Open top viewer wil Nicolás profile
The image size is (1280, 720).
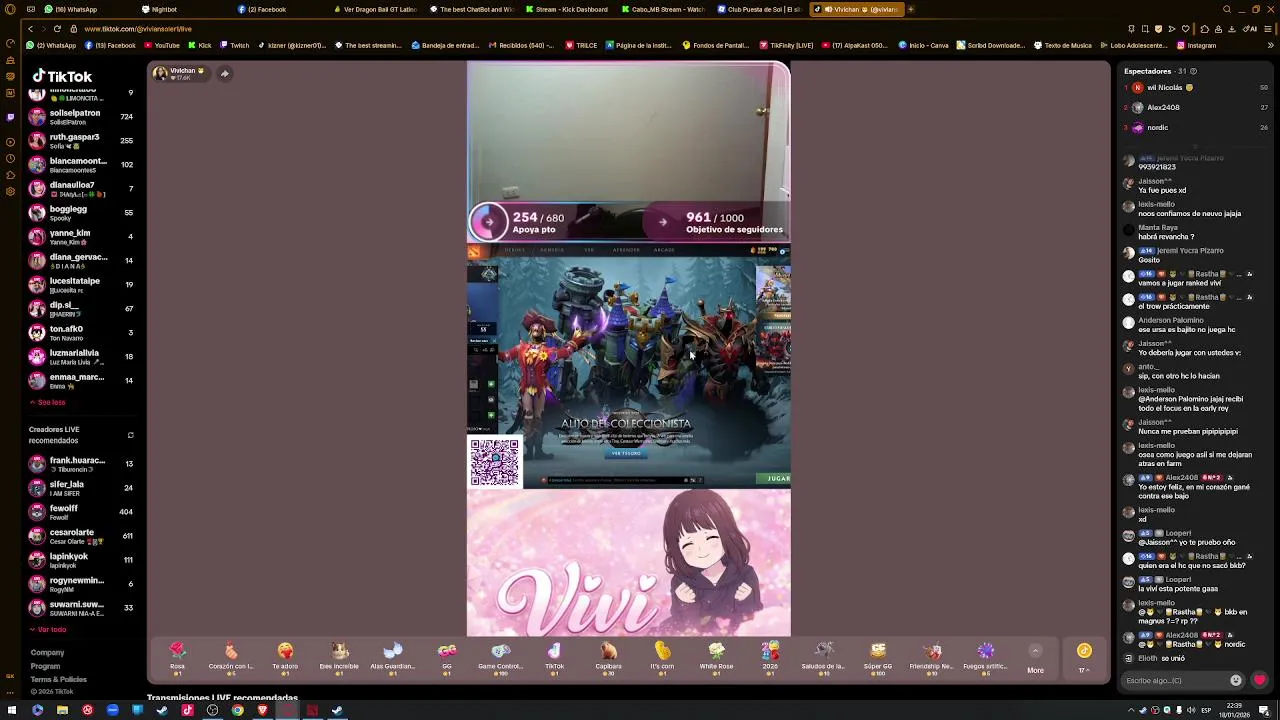[x=1195, y=88]
